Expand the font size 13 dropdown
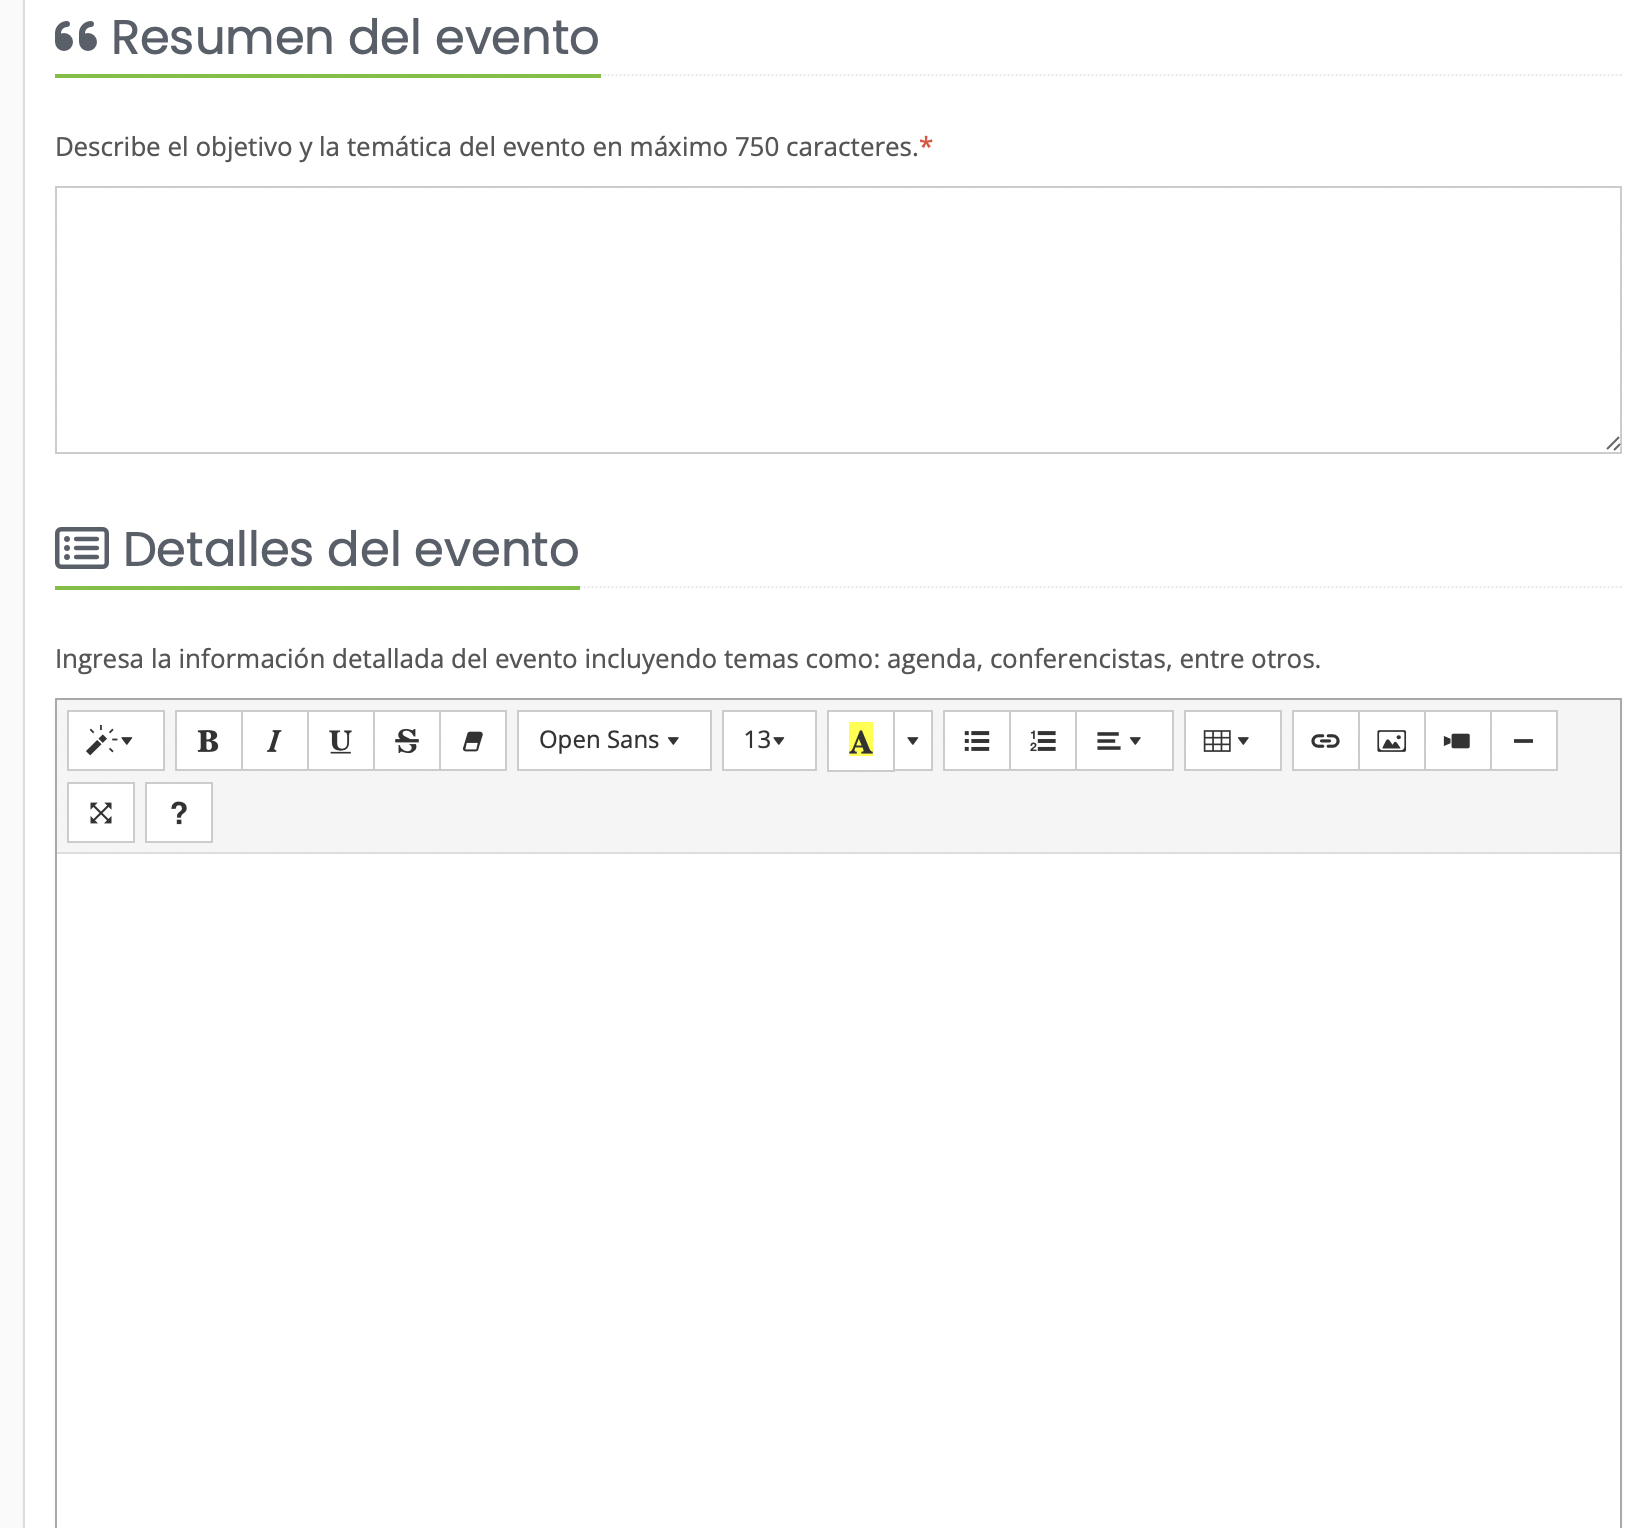This screenshot has height=1528, width=1652. (x=768, y=741)
